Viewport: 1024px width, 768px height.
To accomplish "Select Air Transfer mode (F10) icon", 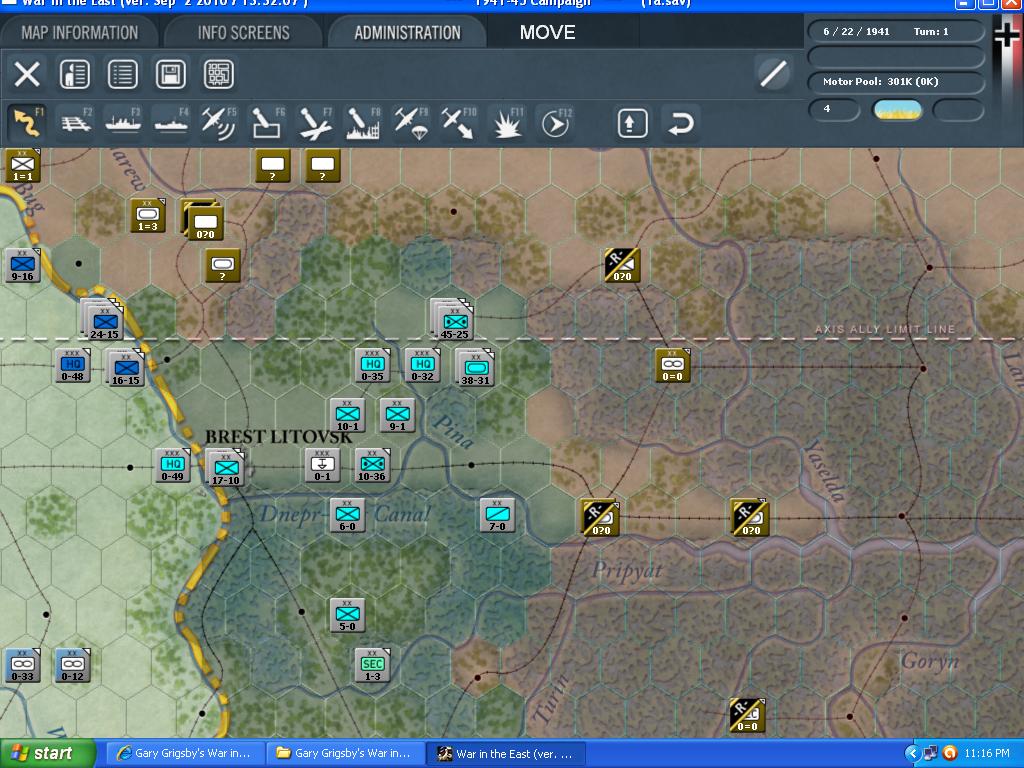I will (x=458, y=123).
